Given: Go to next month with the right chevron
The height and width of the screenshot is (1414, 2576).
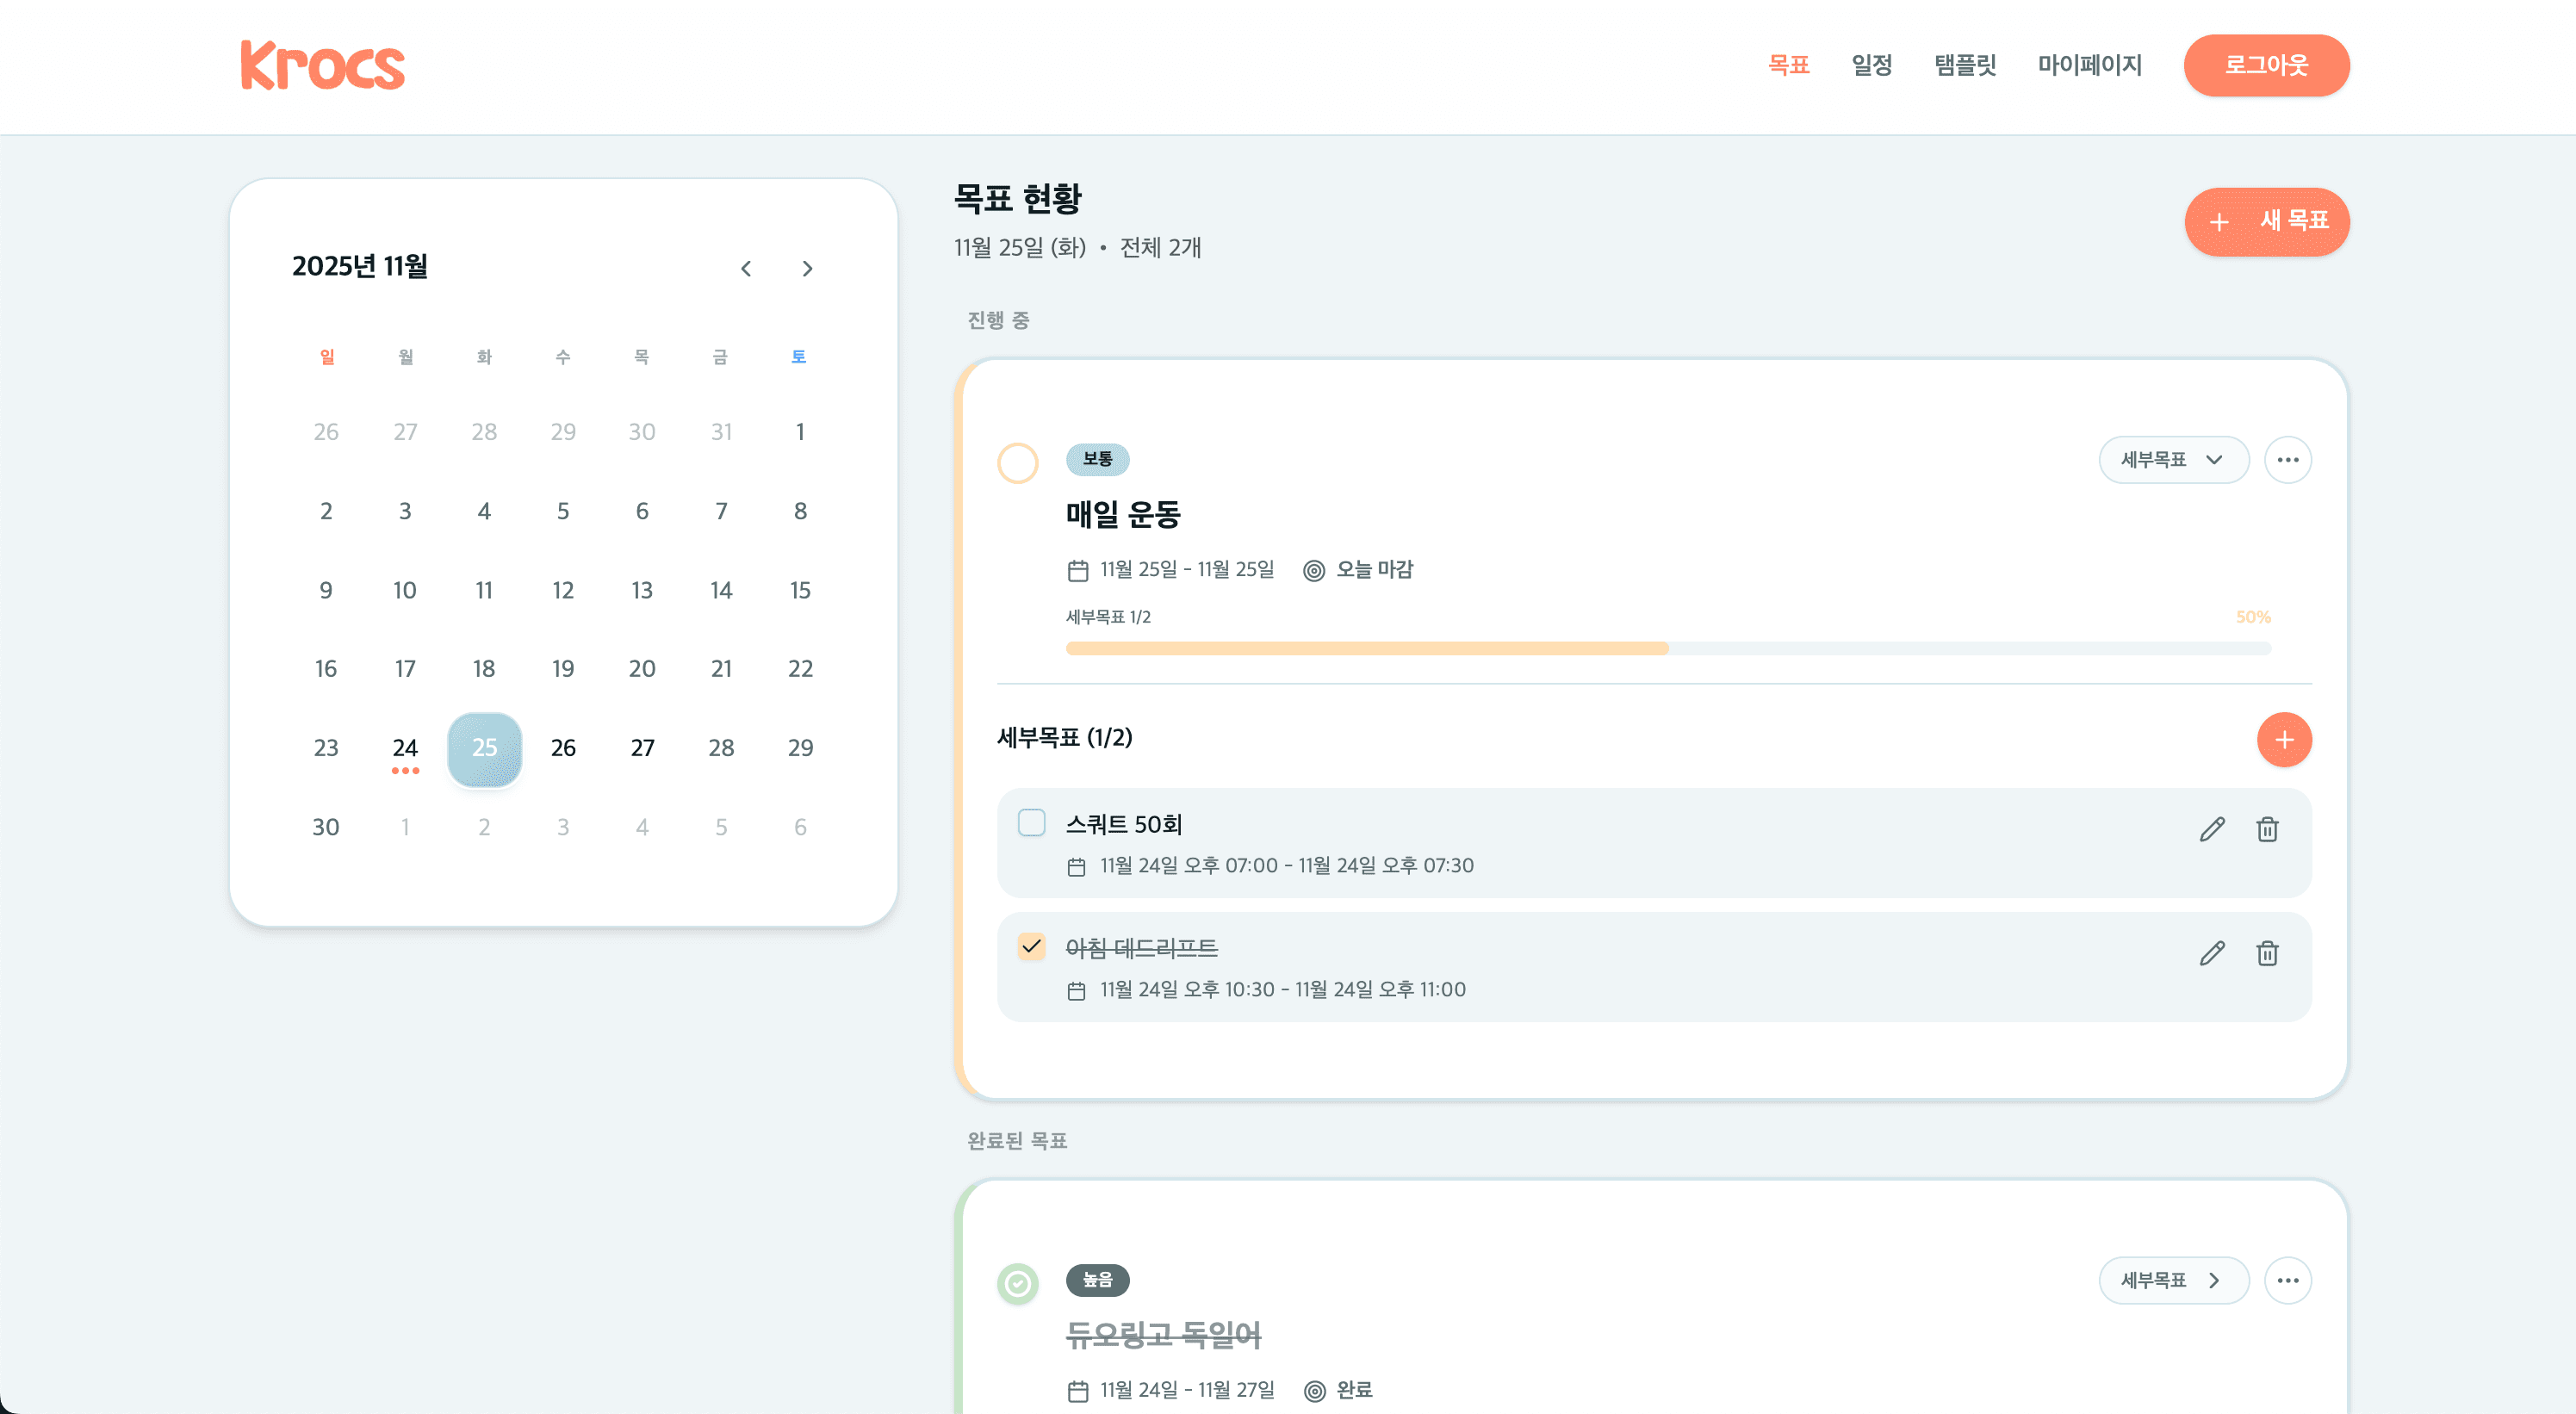Looking at the screenshot, I should (807, 268).
